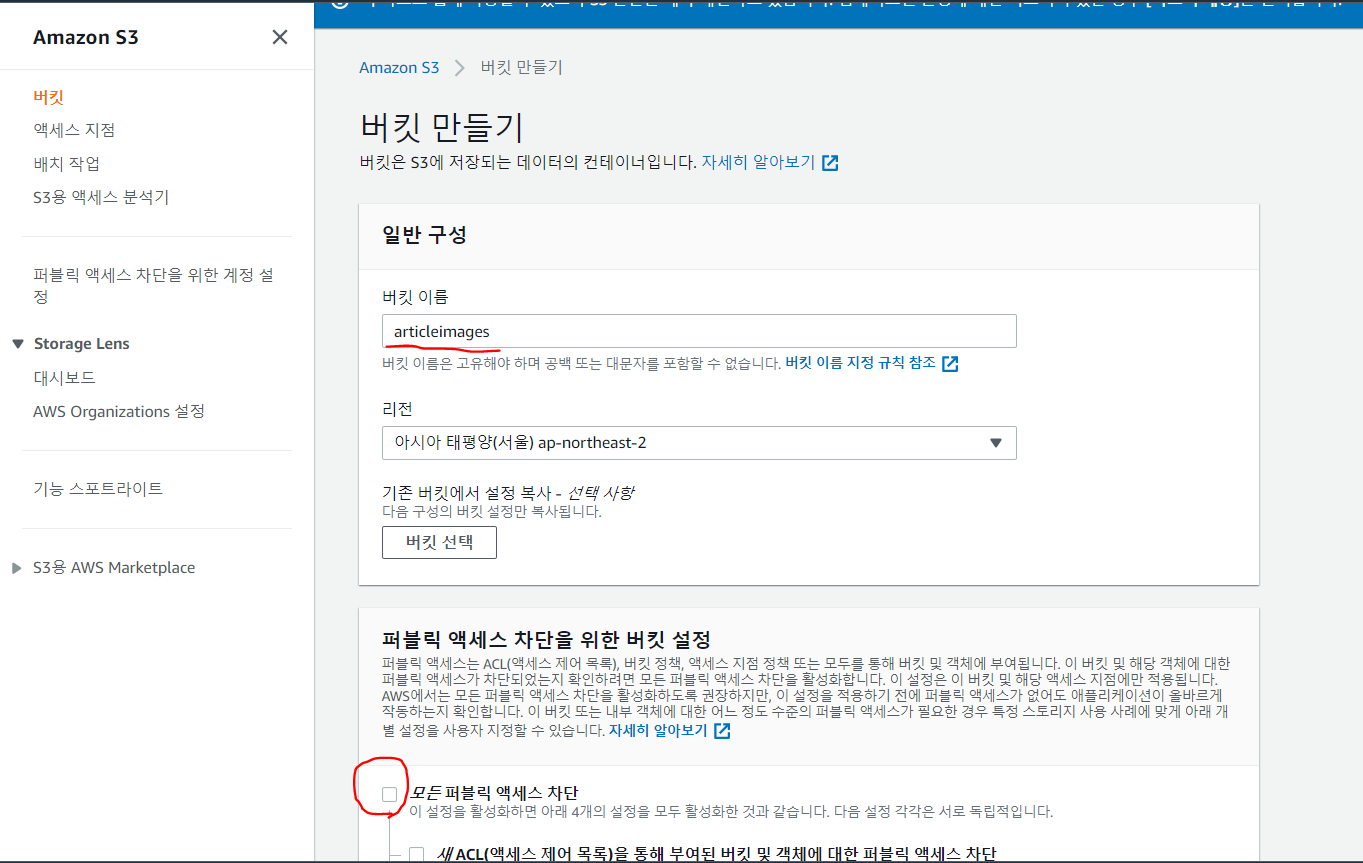Click the Amazon S3 sidebar title
This screenshot has height=863, width=1363.
86,38
